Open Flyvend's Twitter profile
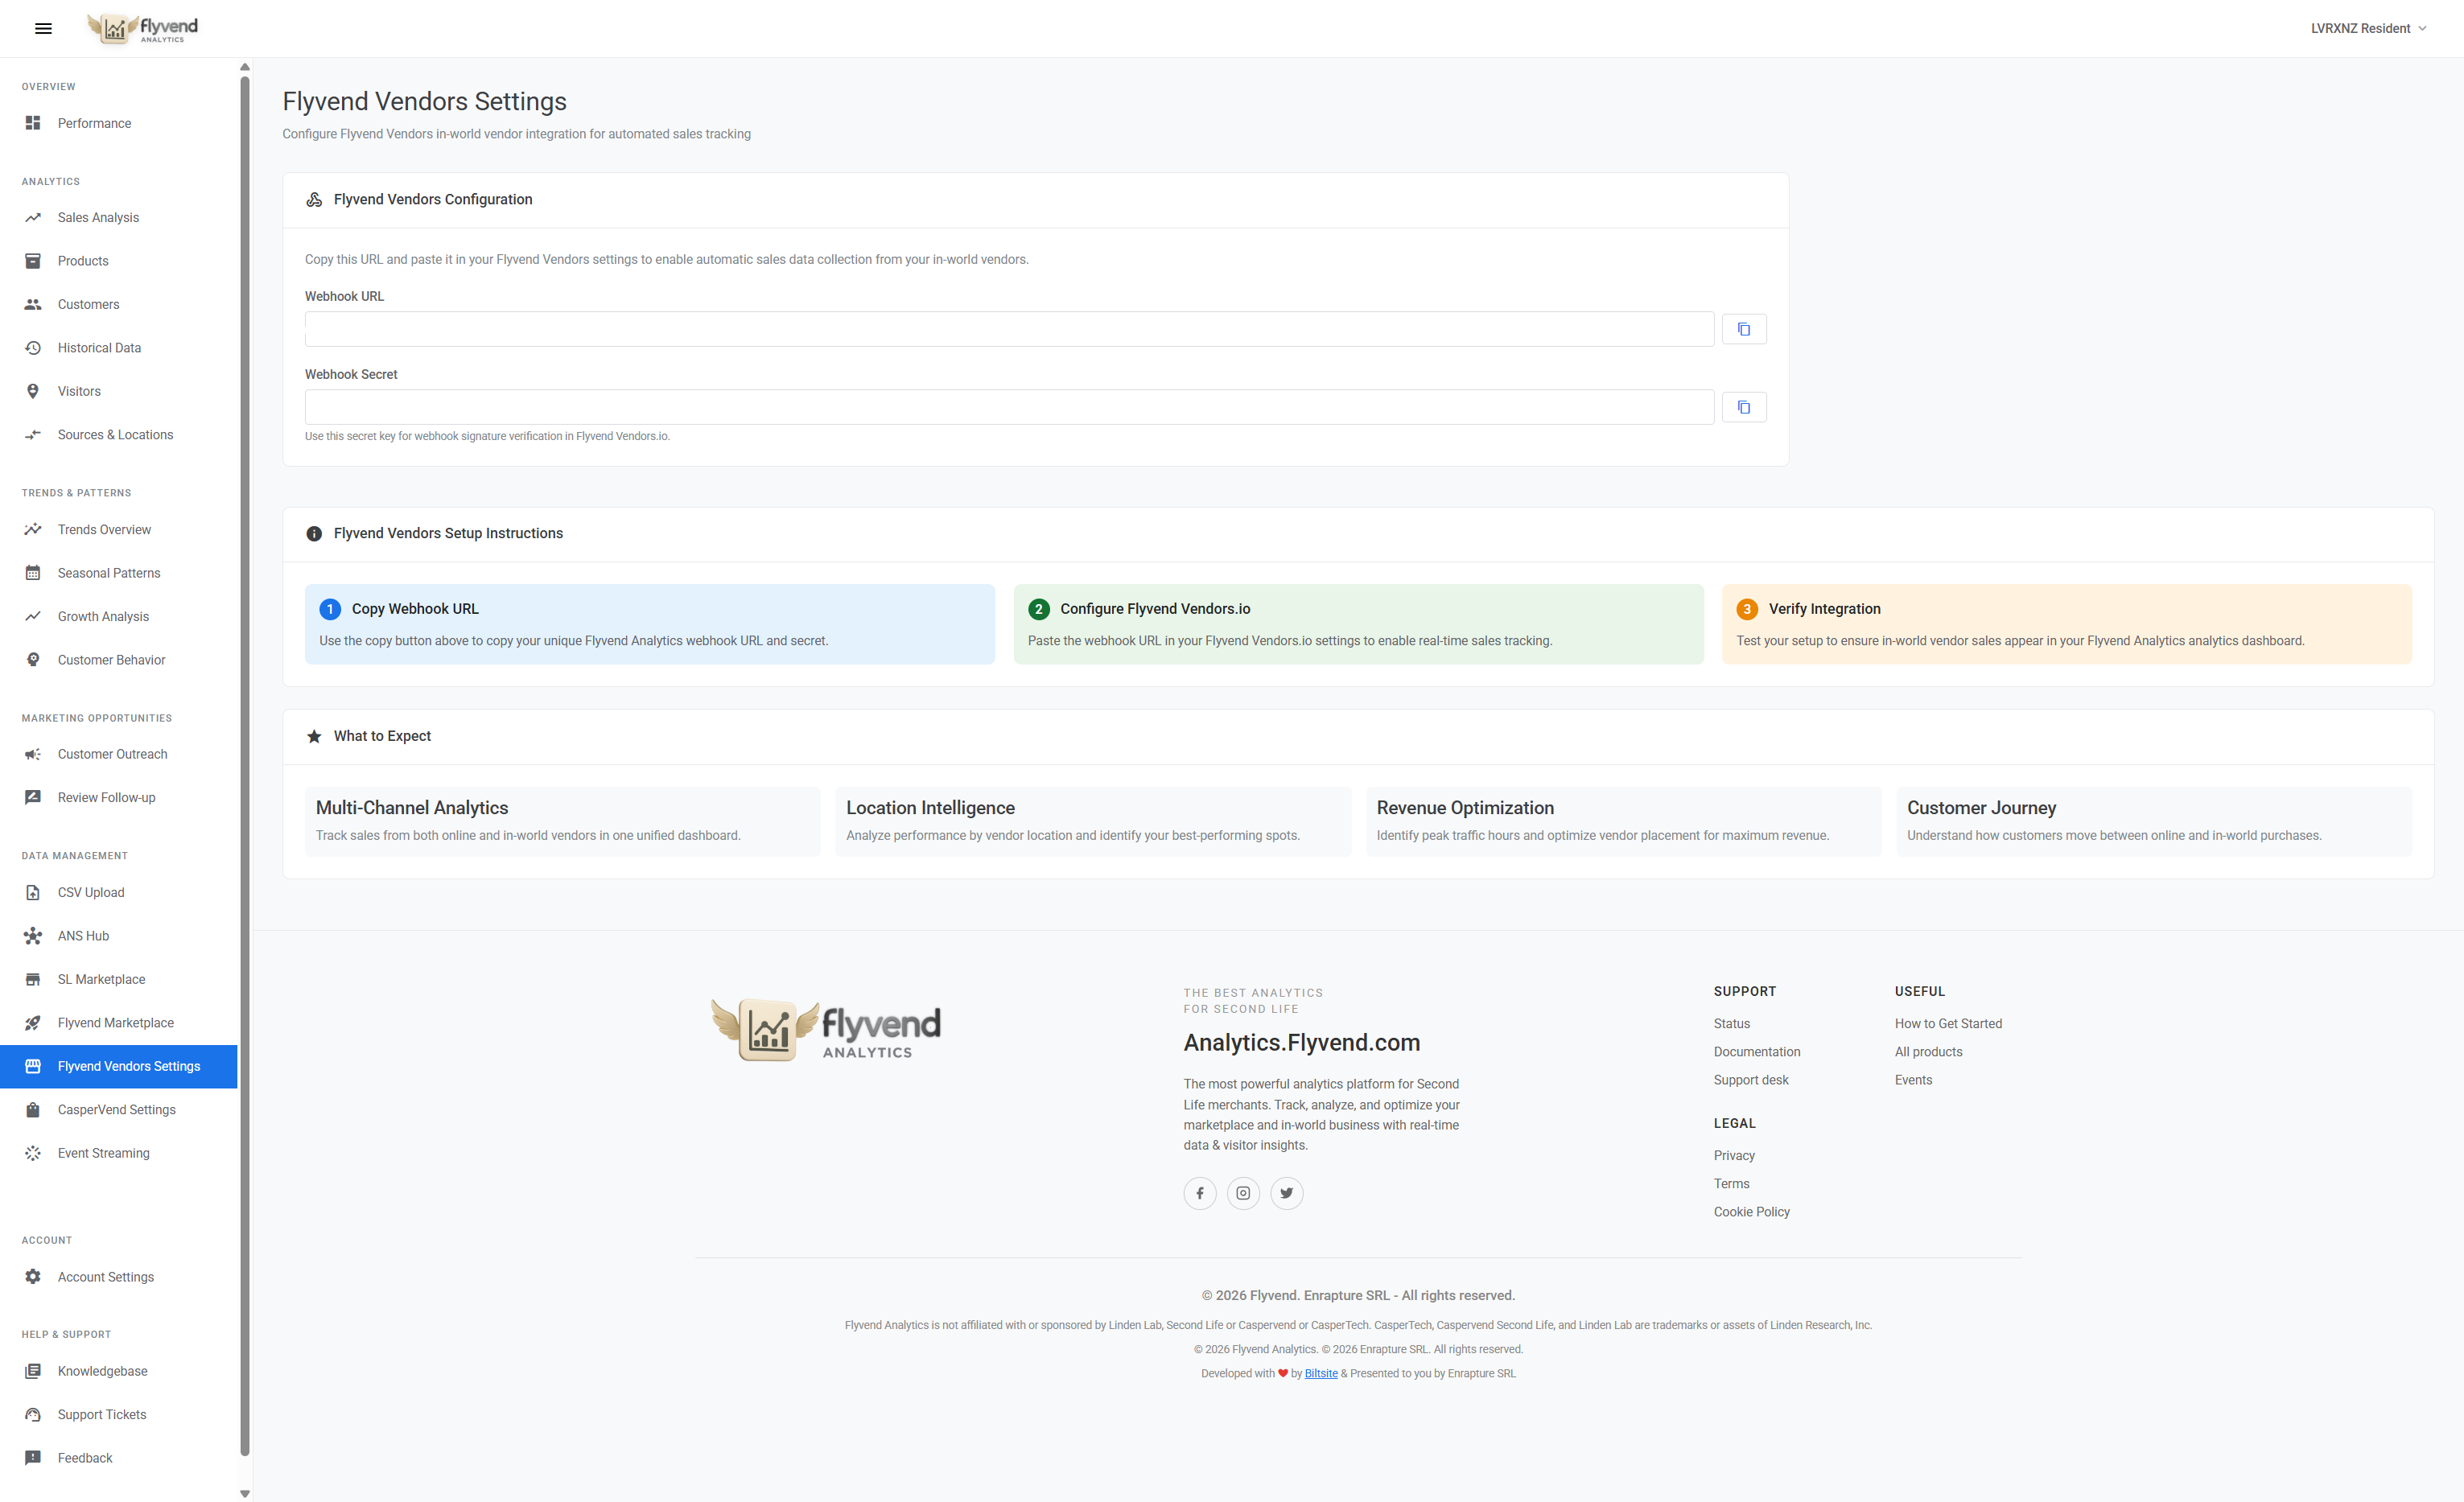2464x1502 pixels. point(1287,1193)
